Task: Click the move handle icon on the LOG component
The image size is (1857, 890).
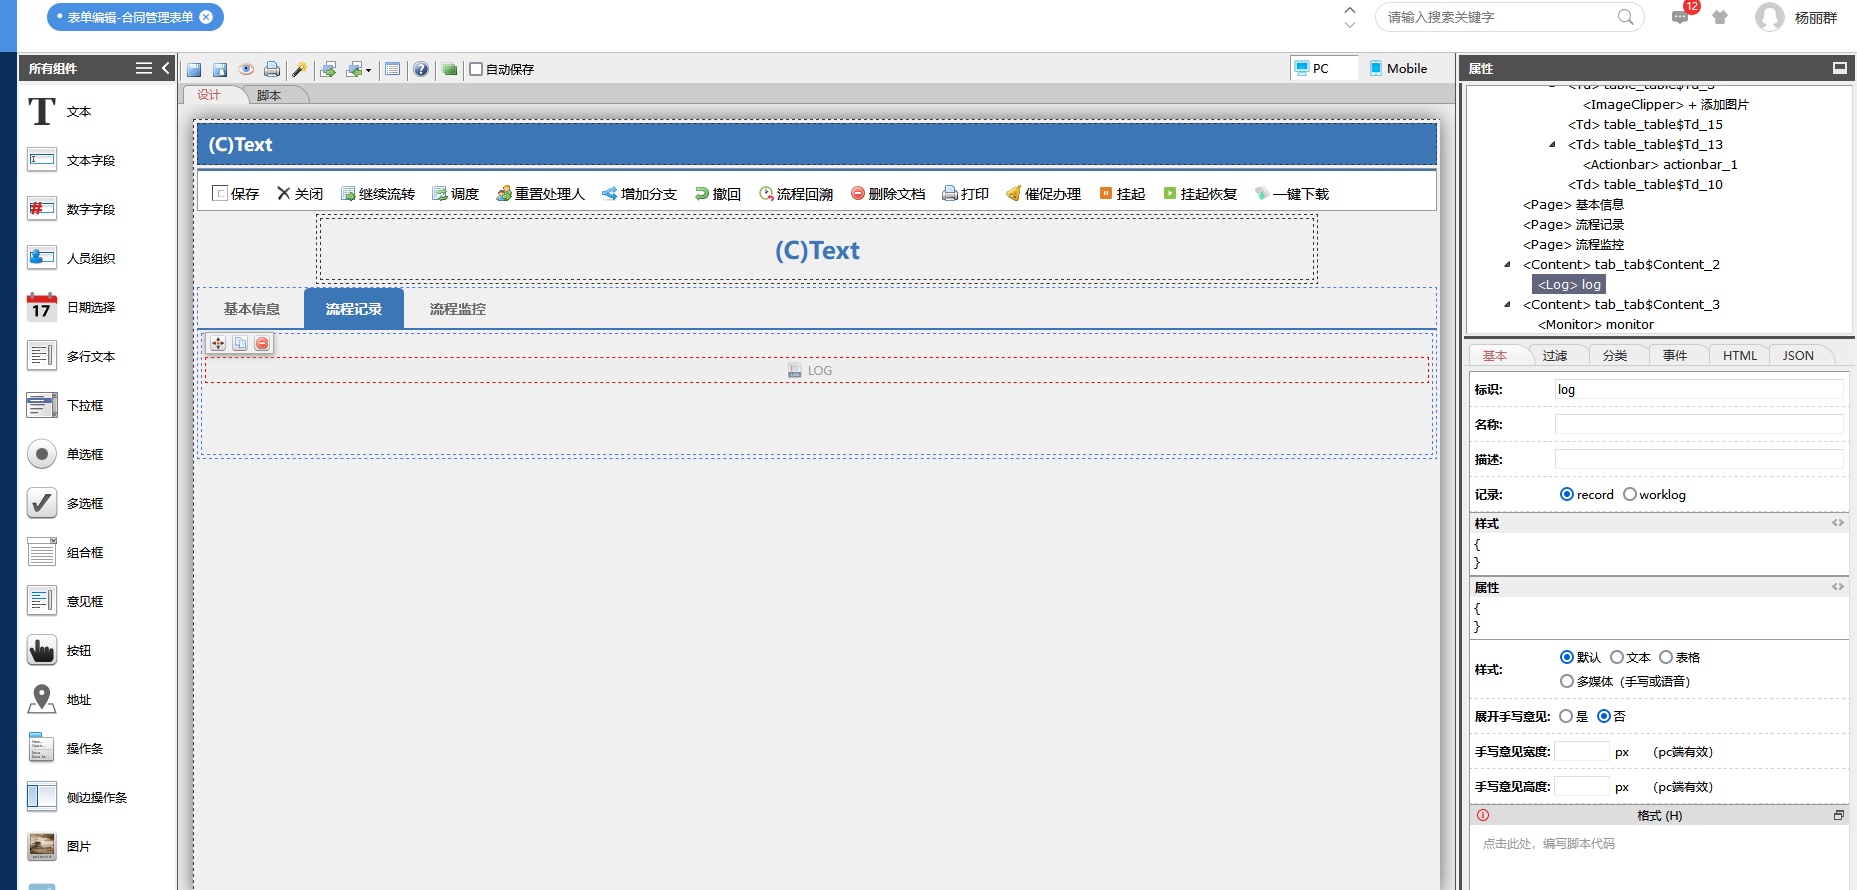Action: tap(218, 343)
